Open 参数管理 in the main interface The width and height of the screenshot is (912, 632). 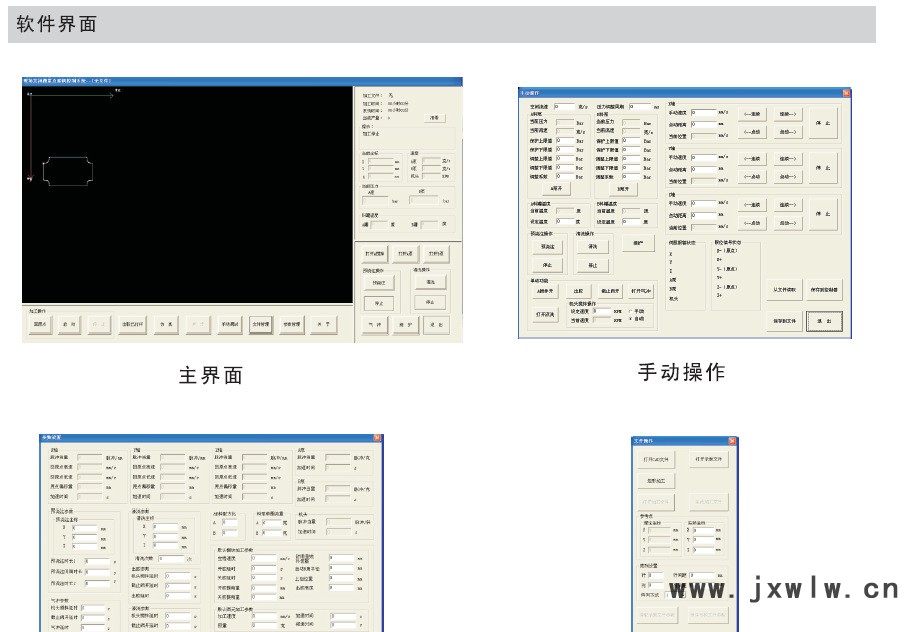(291, 325)
